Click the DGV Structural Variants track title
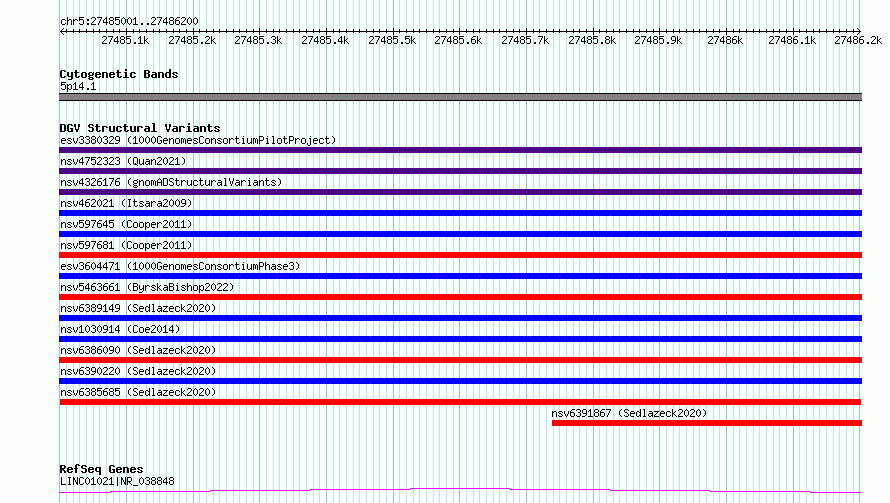 tap(140, 128)
